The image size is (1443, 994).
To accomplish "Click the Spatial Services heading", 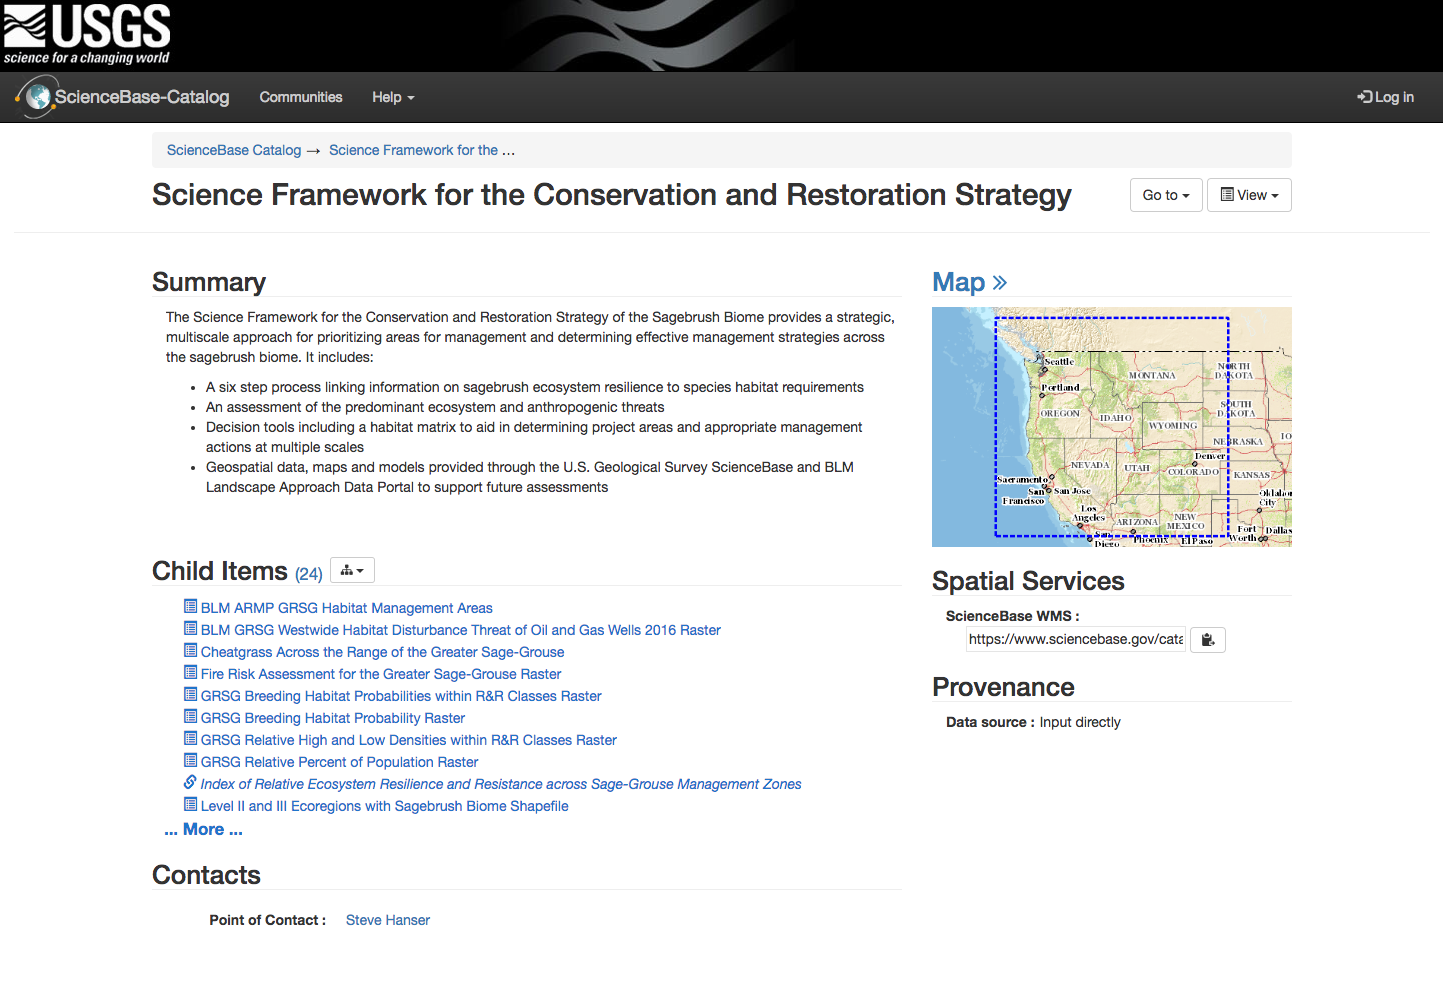I will (1028, 581).
